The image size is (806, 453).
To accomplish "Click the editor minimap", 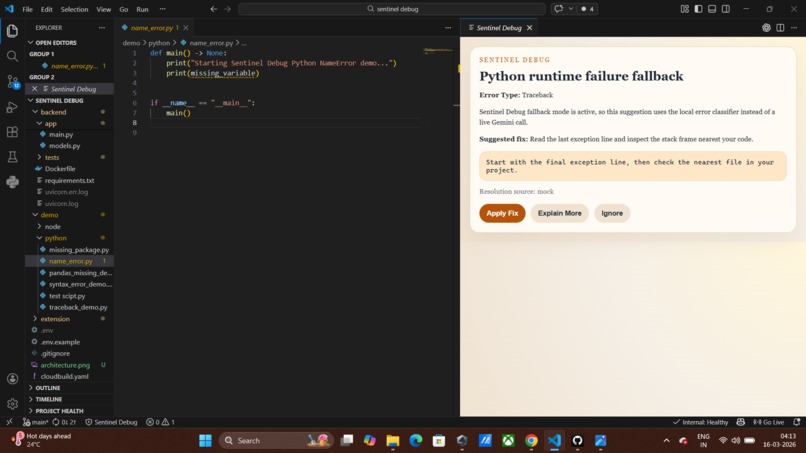I will [438, 50].
